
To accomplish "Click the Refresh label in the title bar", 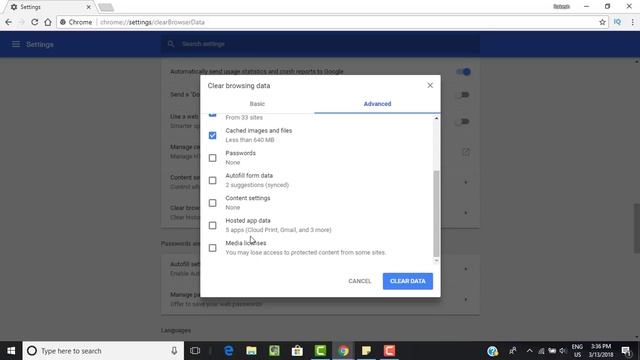I will [x=561, y=7].
